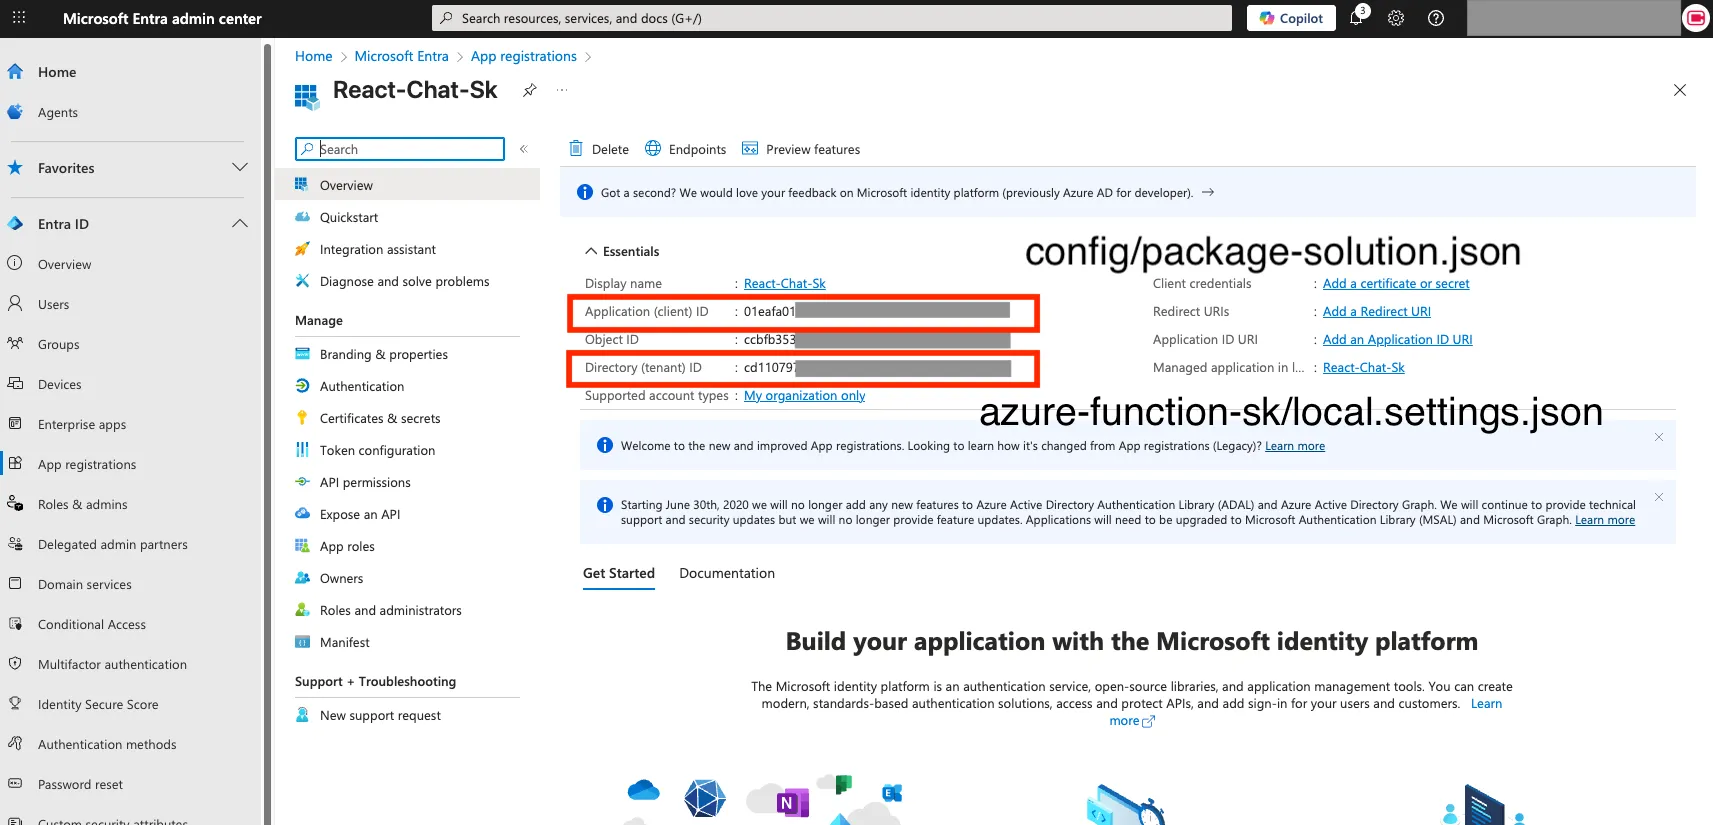Open Endpoints from the toolbar
Image resolution: width=1713 pixels, height=825 pixels.
coord(686,149)
